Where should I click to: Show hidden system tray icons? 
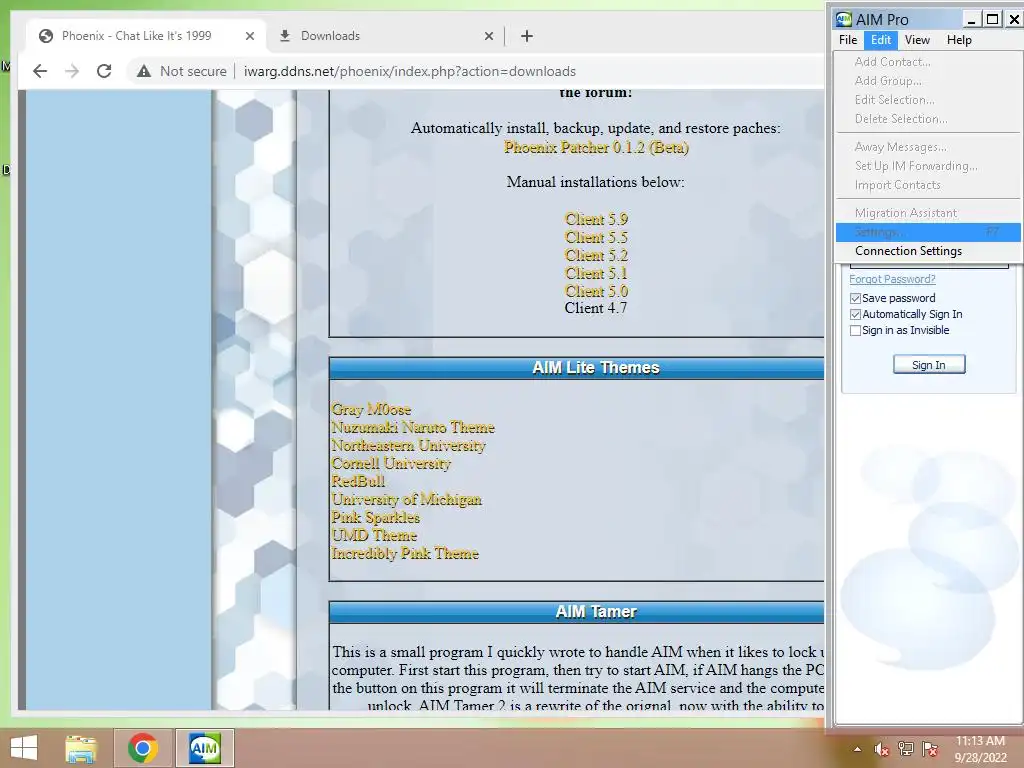857,749
